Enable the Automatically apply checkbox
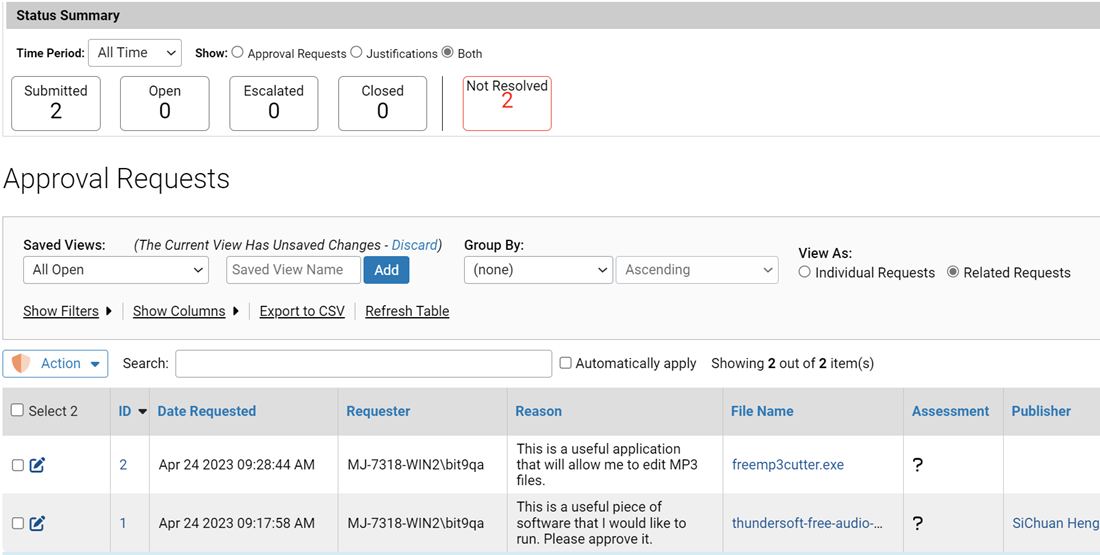 [566, 363]
